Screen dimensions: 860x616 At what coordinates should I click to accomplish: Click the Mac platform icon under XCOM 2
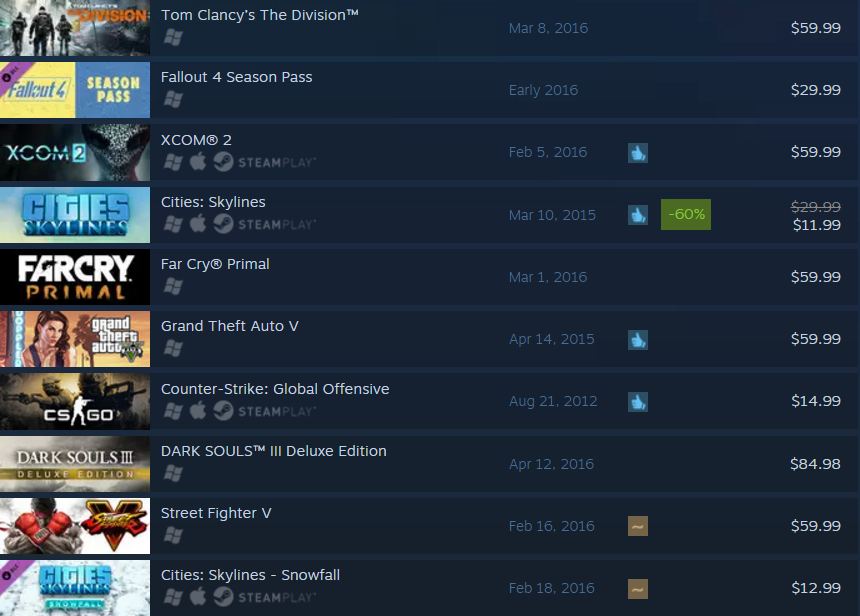198,161
